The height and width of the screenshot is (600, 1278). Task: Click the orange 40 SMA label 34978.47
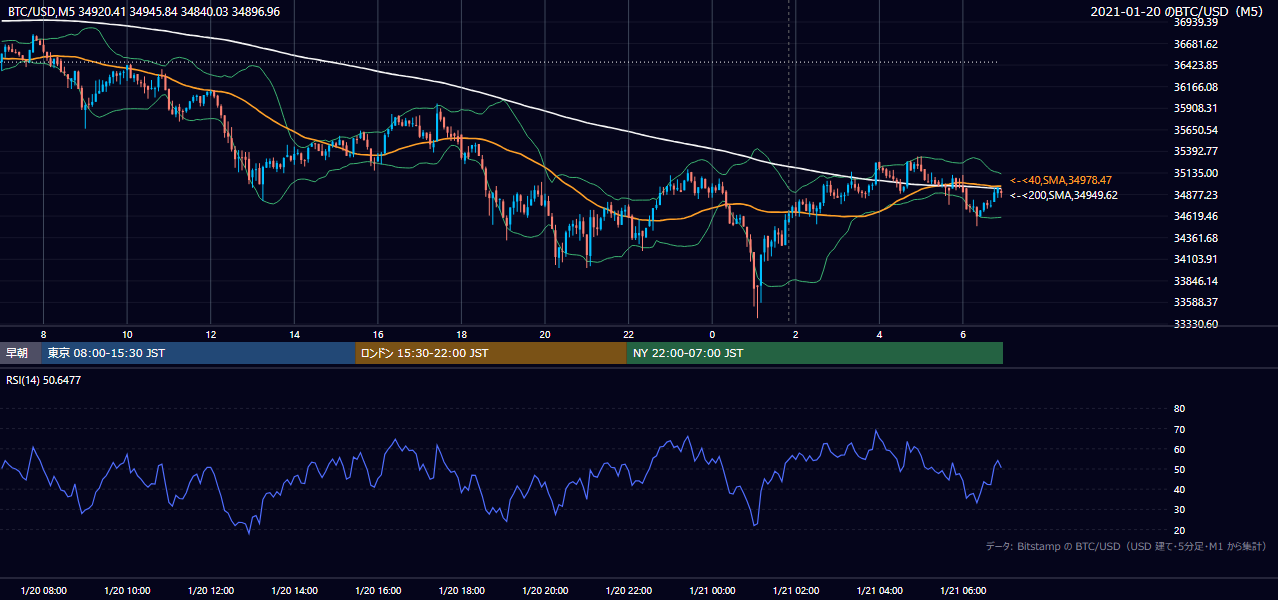[x=1061, y=180]
